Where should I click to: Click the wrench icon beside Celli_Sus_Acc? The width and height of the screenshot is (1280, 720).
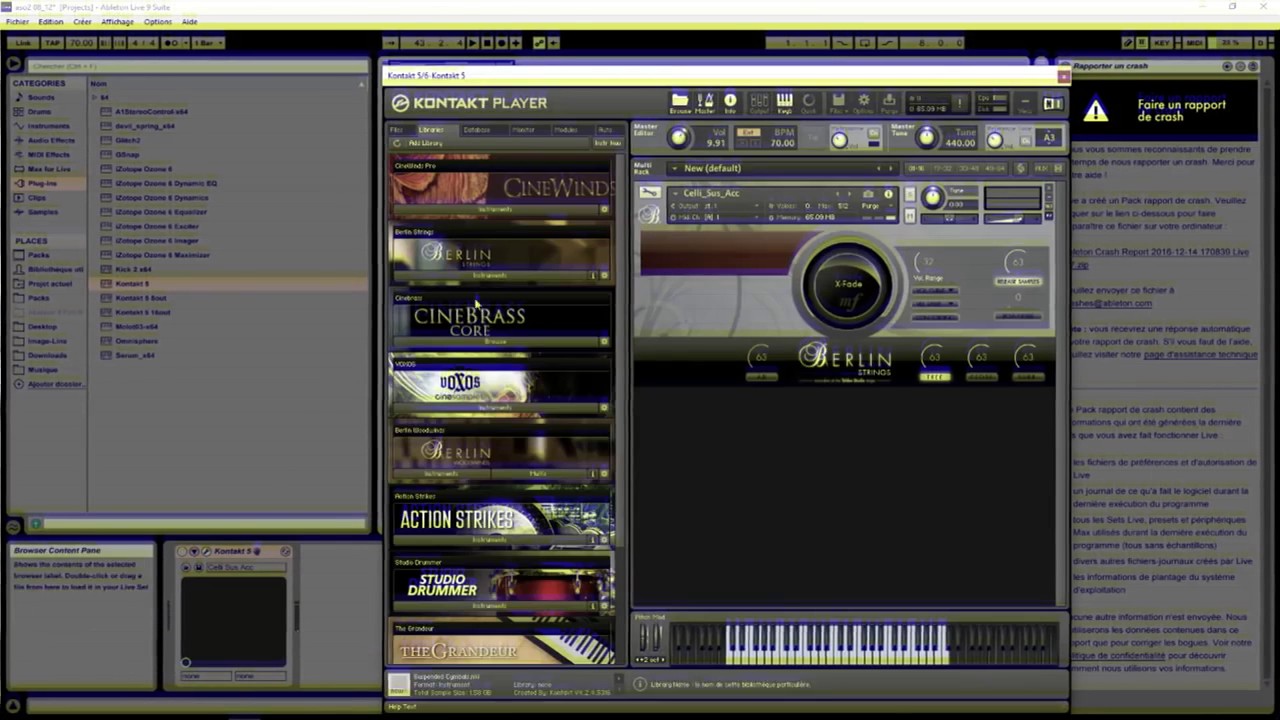point(650,193)
